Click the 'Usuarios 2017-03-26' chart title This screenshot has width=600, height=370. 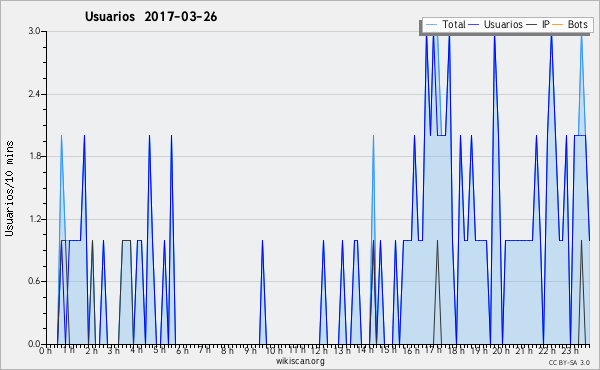click(151, 16)
